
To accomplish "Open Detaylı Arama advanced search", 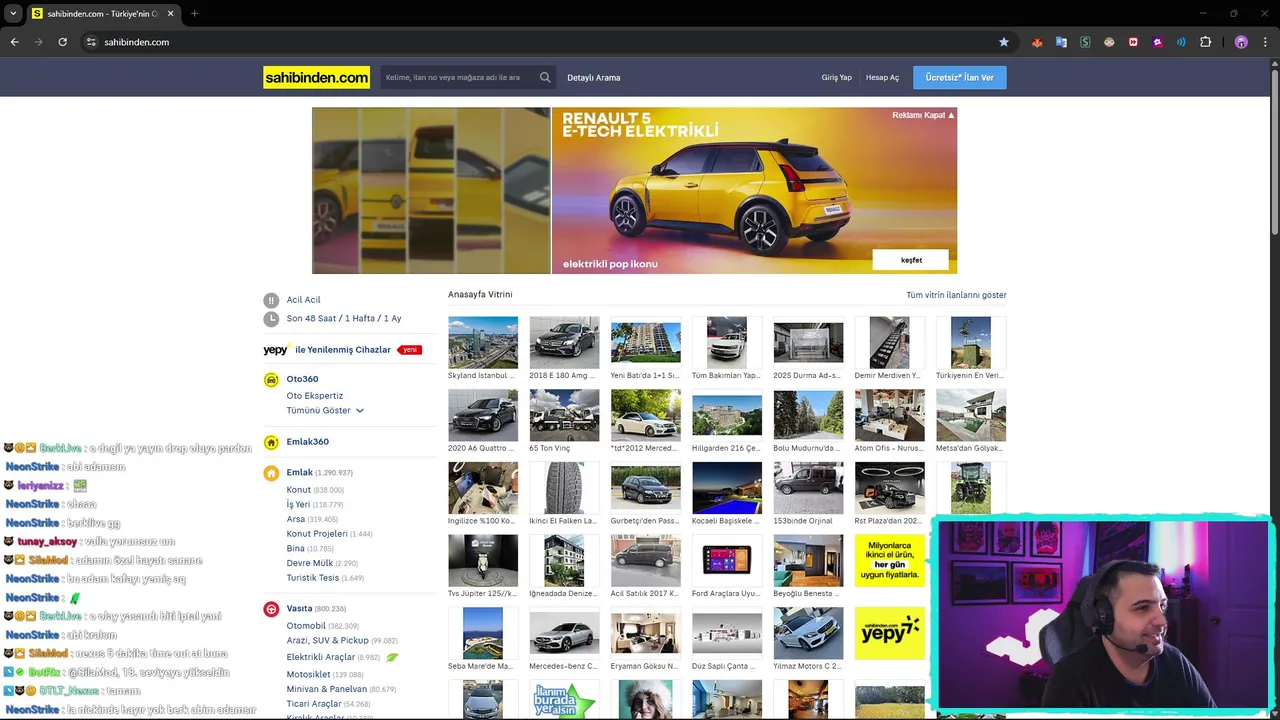I will tap(594, 77).
